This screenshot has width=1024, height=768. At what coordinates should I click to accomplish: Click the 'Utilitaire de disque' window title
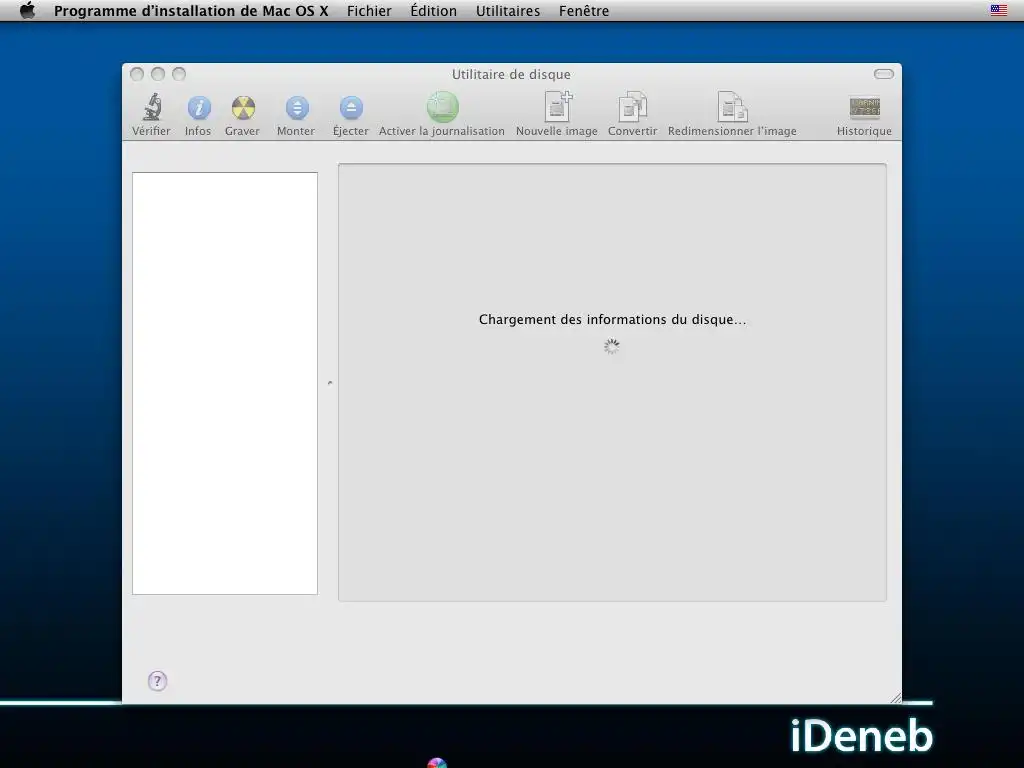tap(511, 74)
